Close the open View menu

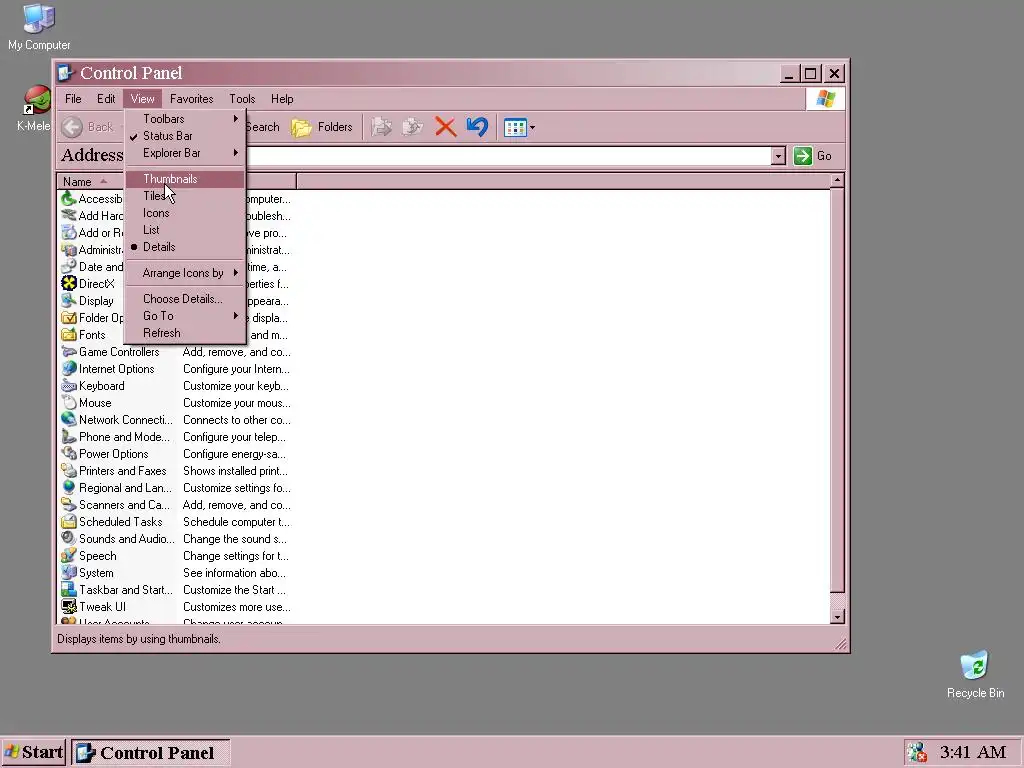point(142,99)
